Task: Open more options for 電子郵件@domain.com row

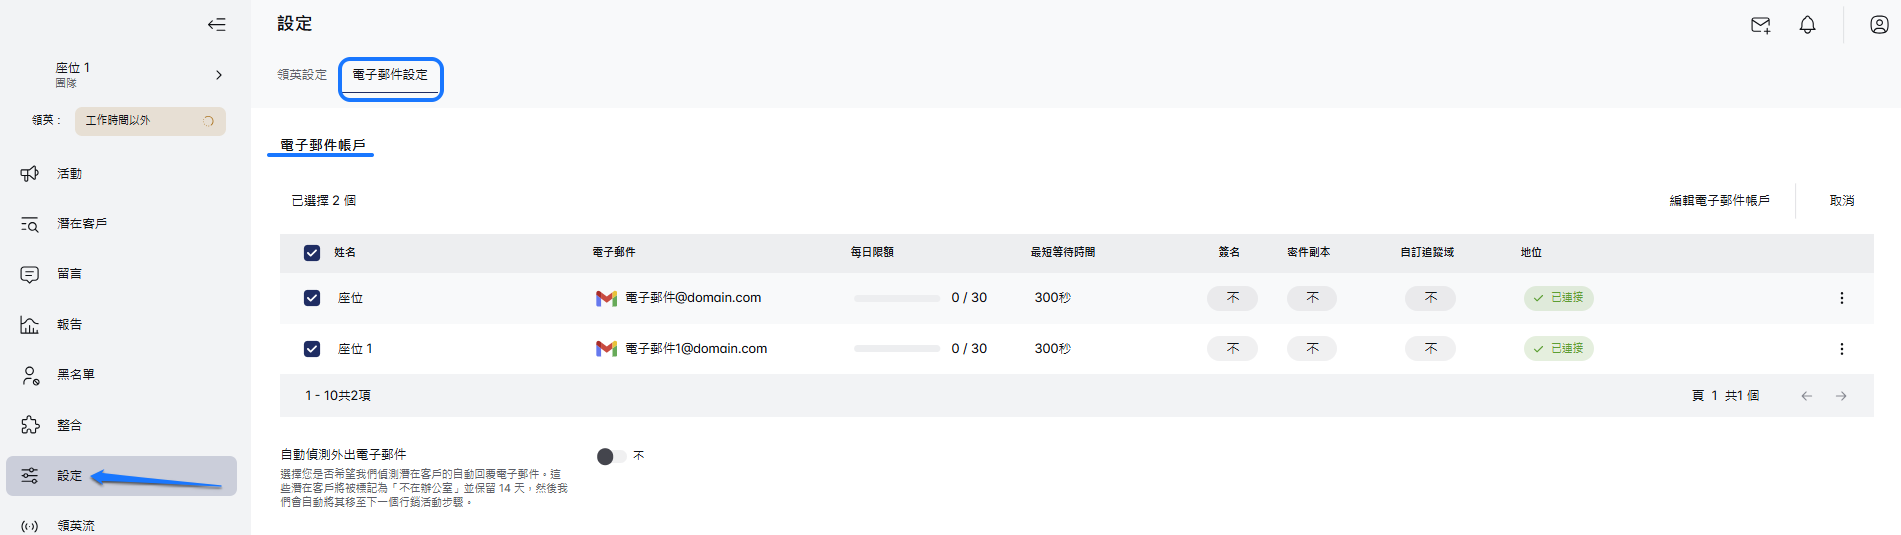Action: click(x=1841, y=298)
